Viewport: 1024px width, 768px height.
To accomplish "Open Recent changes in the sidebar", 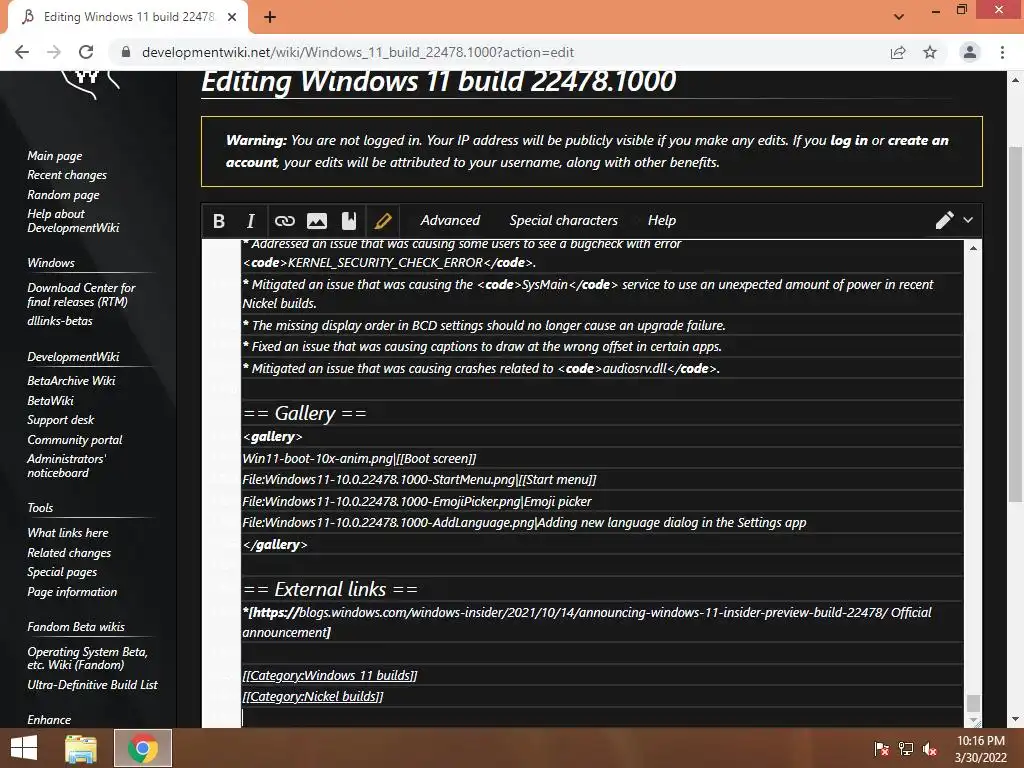I will [67, 175].
